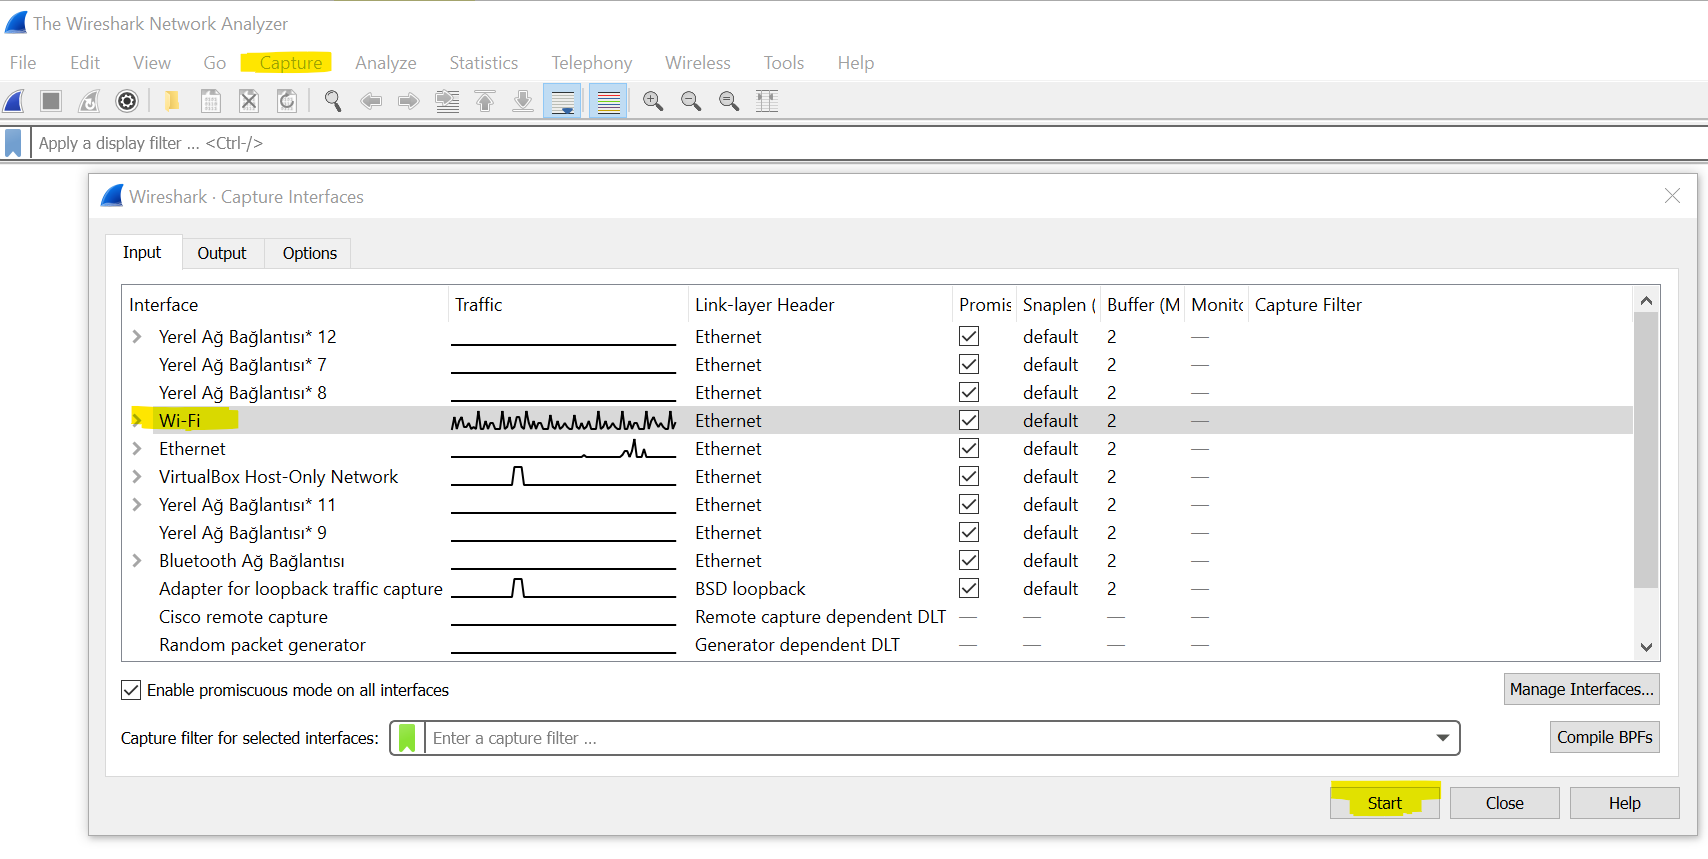This screenshot has height=859, width=1708.
Task: Toggle promiscuous checkbox for Yerel Ağ Bağlantısı* 11
Action: coord(969,504)
